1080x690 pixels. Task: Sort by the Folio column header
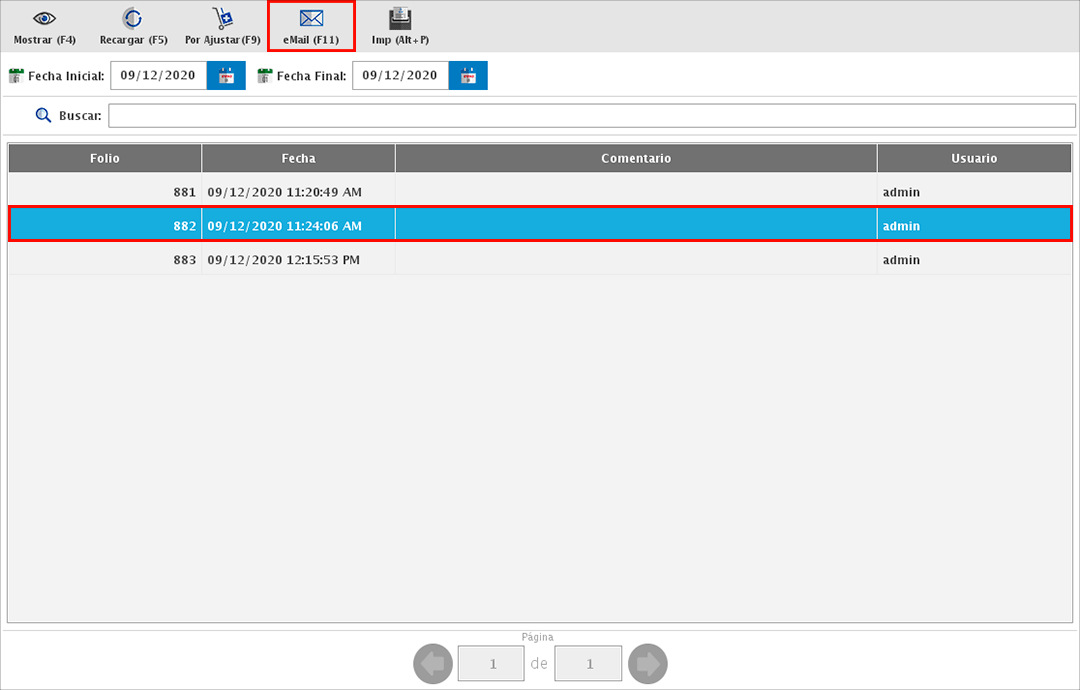click(x=105, y=158)
